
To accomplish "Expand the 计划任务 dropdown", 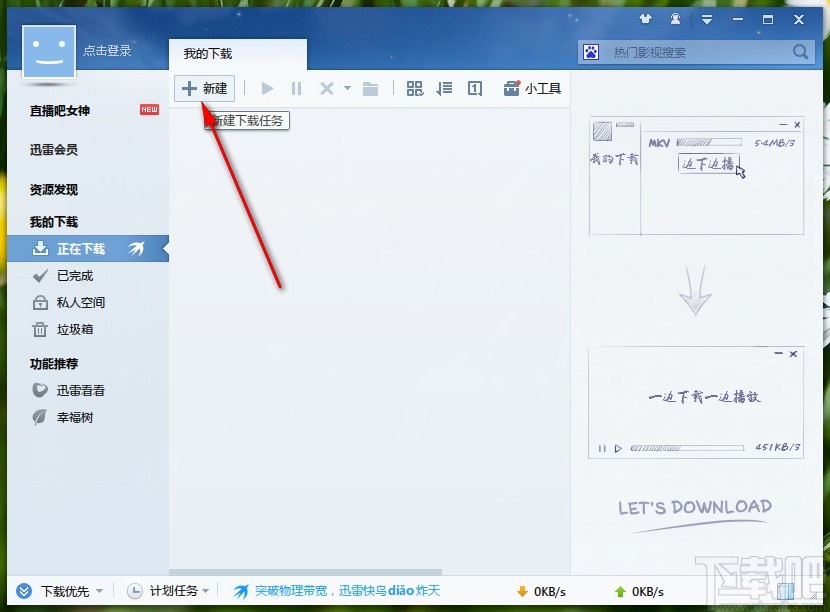I will (x=206, y=591).
